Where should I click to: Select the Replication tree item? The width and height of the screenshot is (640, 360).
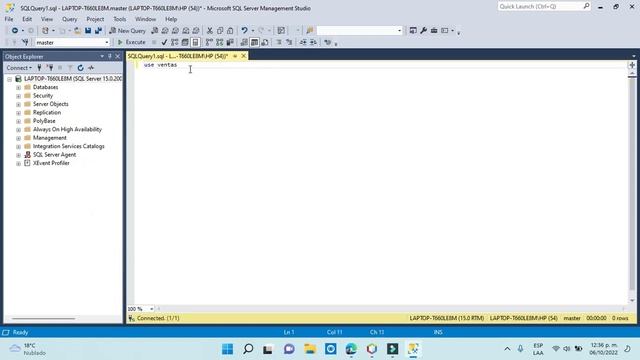click(x=47, y=113)
